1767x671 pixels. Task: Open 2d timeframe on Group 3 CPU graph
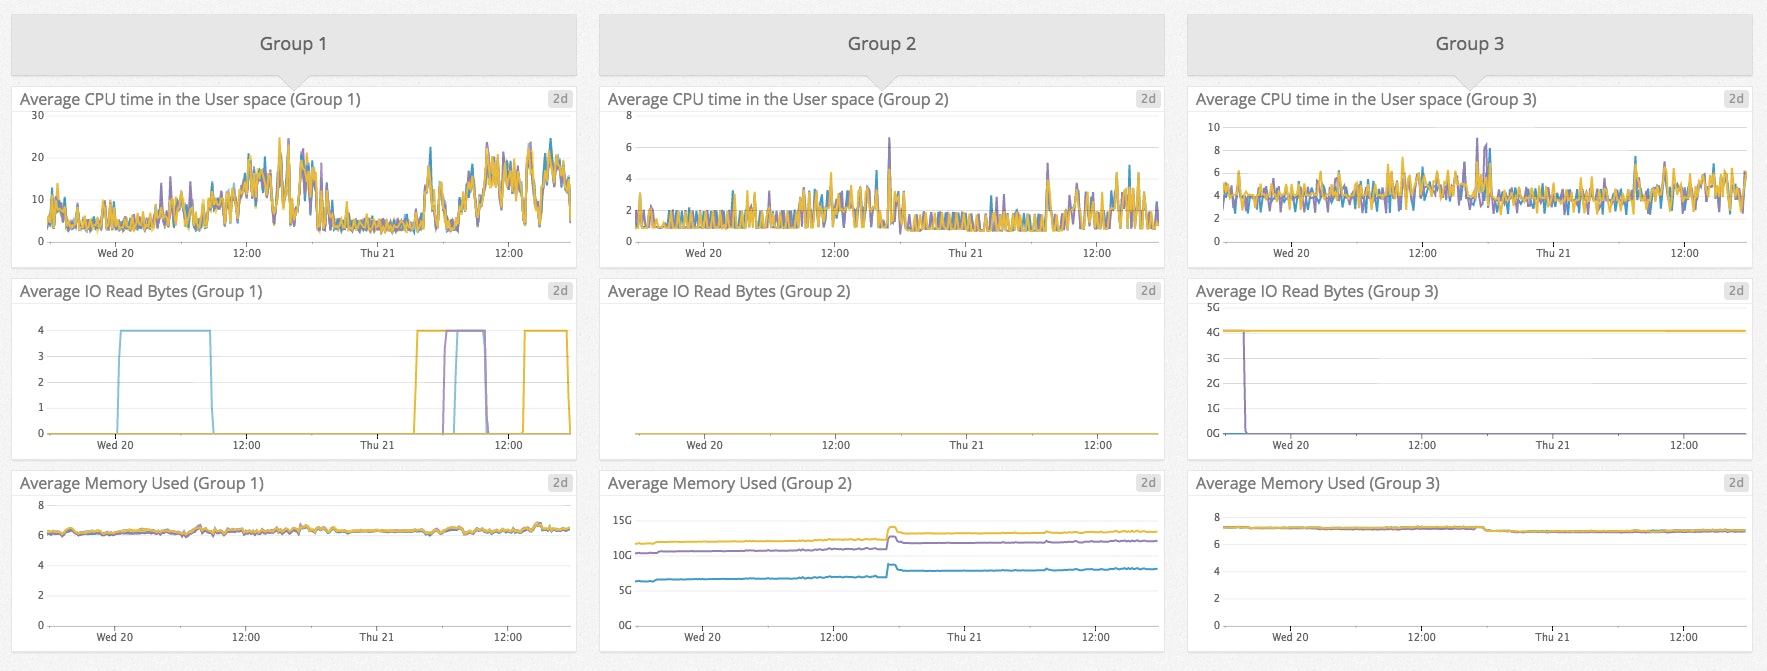coord(1736,99)
